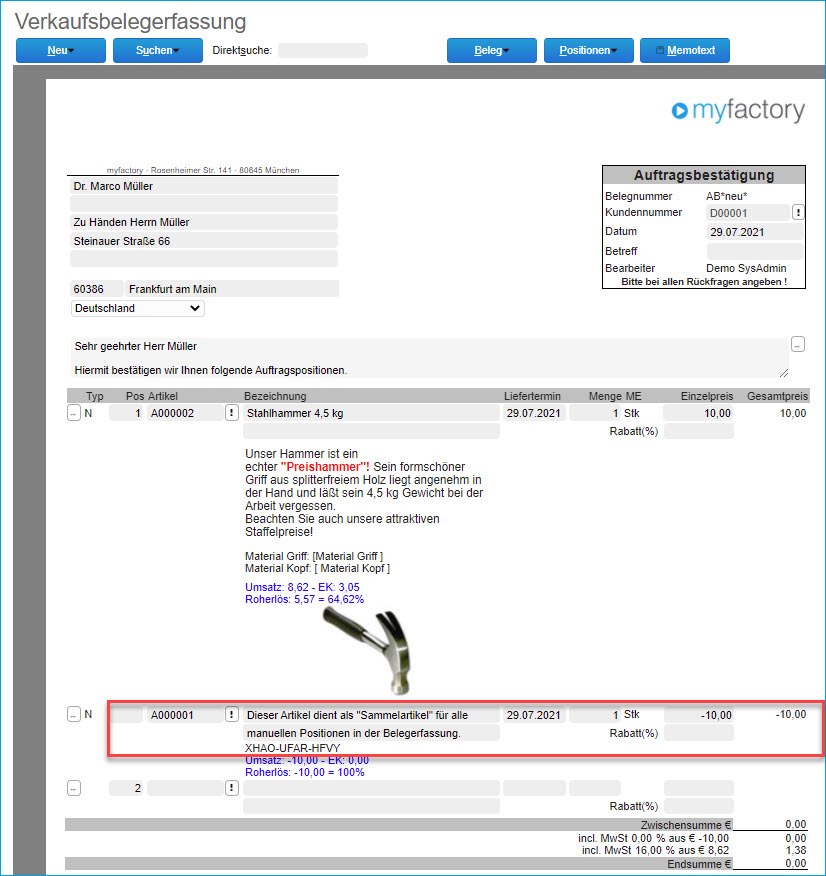This screenshot has width=826, height=876.
Task: Open the Beleg dropdown menu
Action: point(491,50)
